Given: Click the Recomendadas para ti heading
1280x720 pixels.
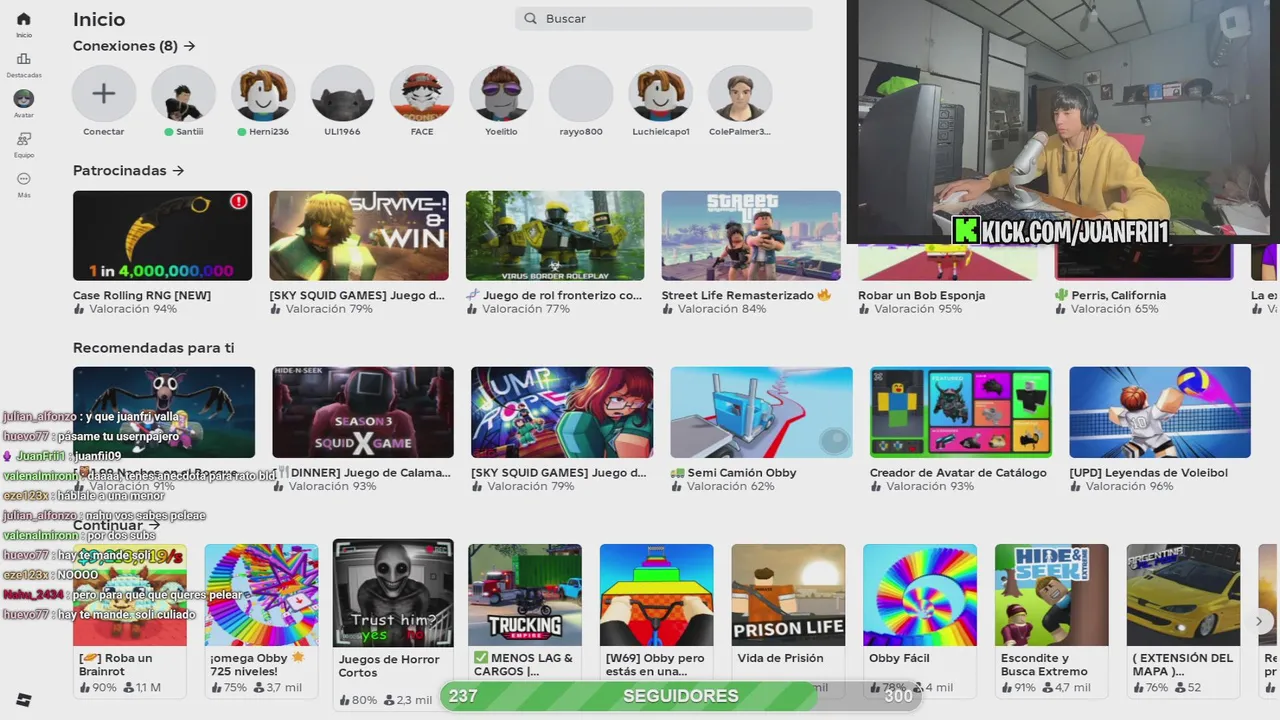Looking at the screenshot, I should (153, 348).
